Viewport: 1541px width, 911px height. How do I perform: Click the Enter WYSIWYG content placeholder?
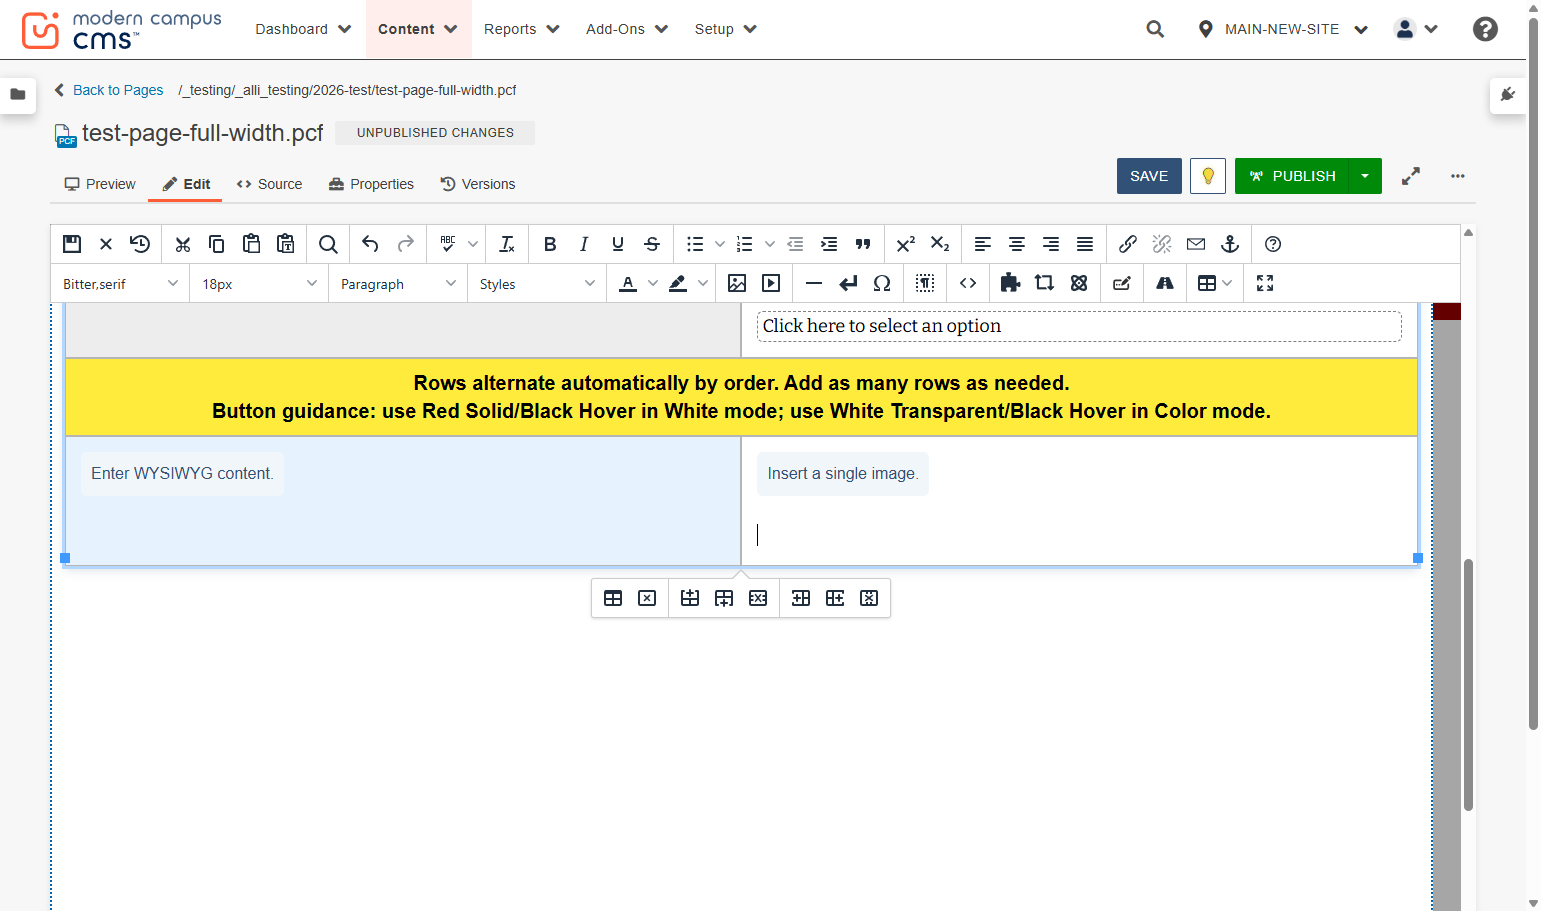(182, 474)
